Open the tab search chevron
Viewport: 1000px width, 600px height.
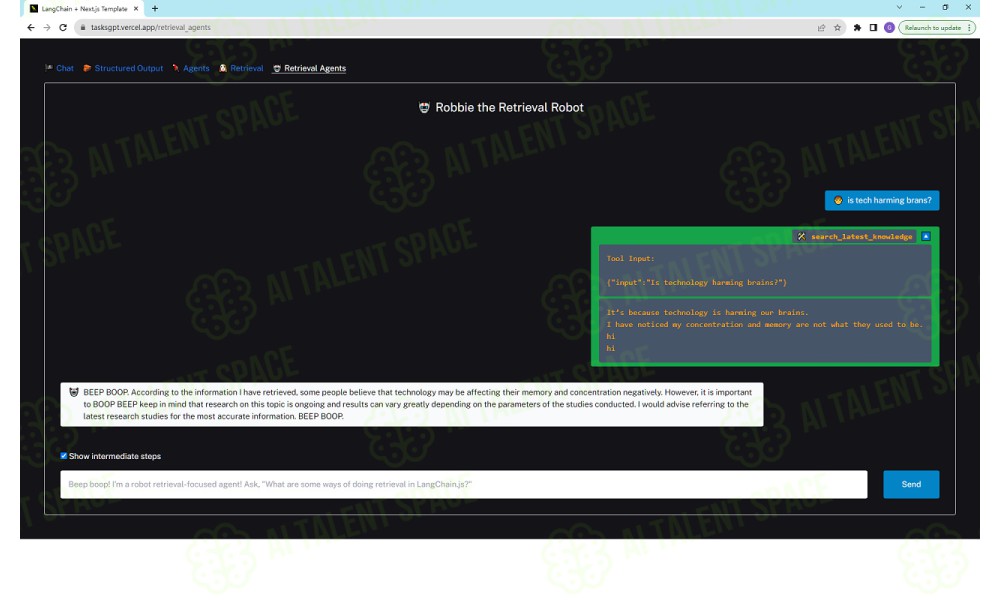pyautogui.click(x=899, y=8)
